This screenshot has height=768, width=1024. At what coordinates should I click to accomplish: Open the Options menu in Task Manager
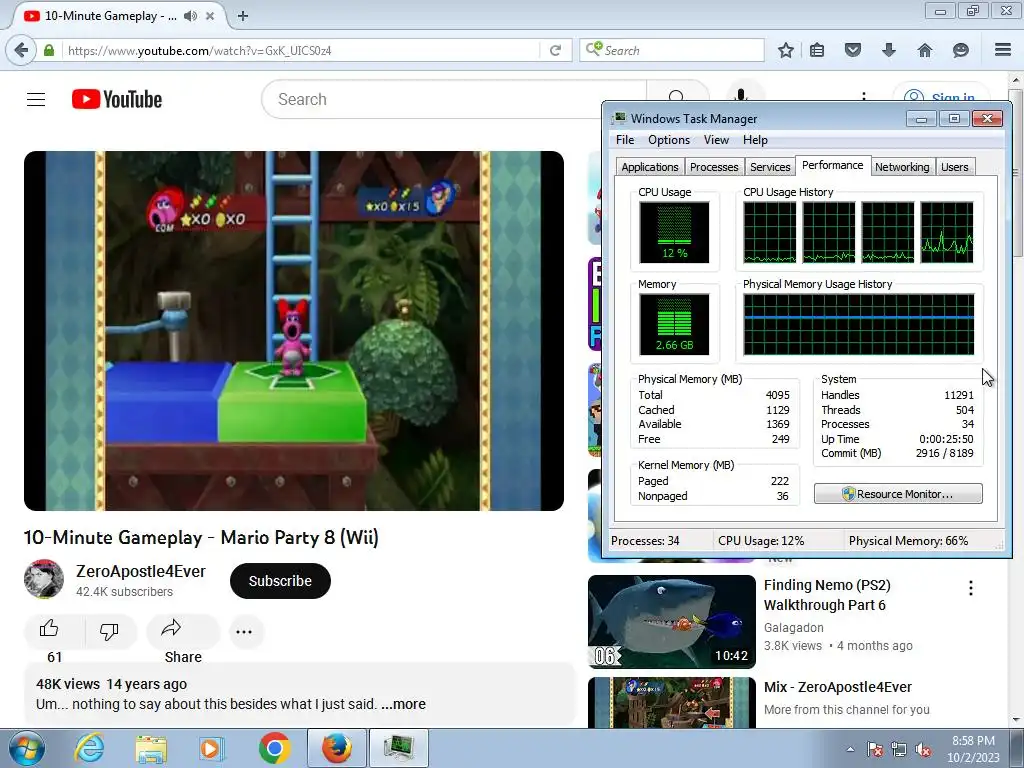669,140
